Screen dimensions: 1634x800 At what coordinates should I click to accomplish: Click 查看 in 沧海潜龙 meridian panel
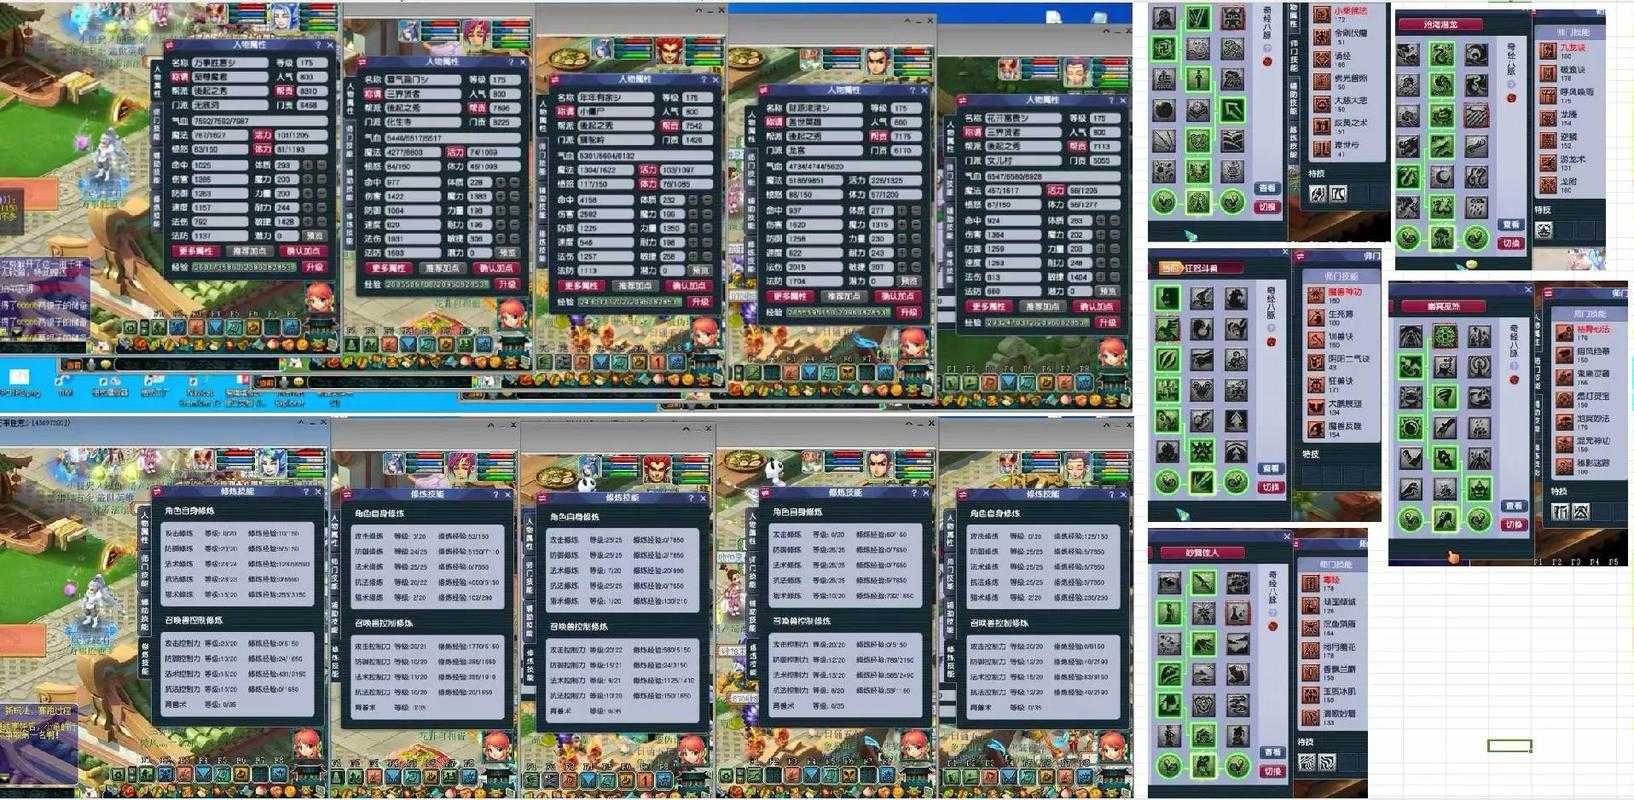tap(1511, 225)
